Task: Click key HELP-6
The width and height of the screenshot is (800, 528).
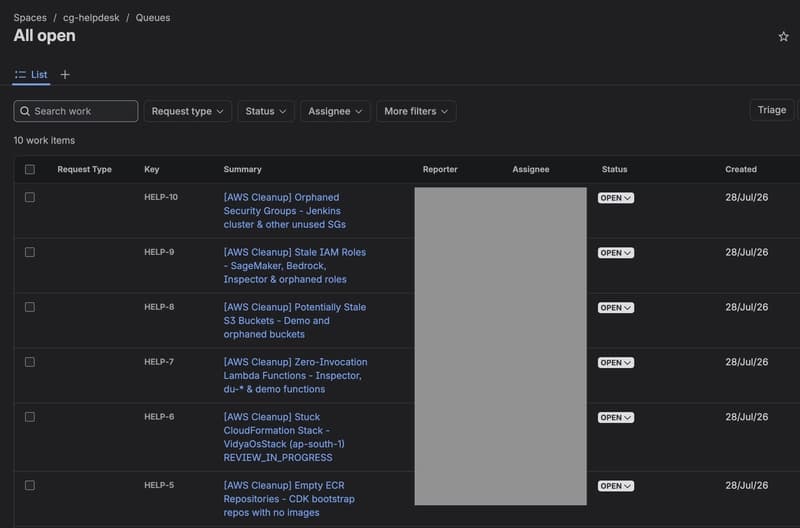Action: click(x=159, y=417)
